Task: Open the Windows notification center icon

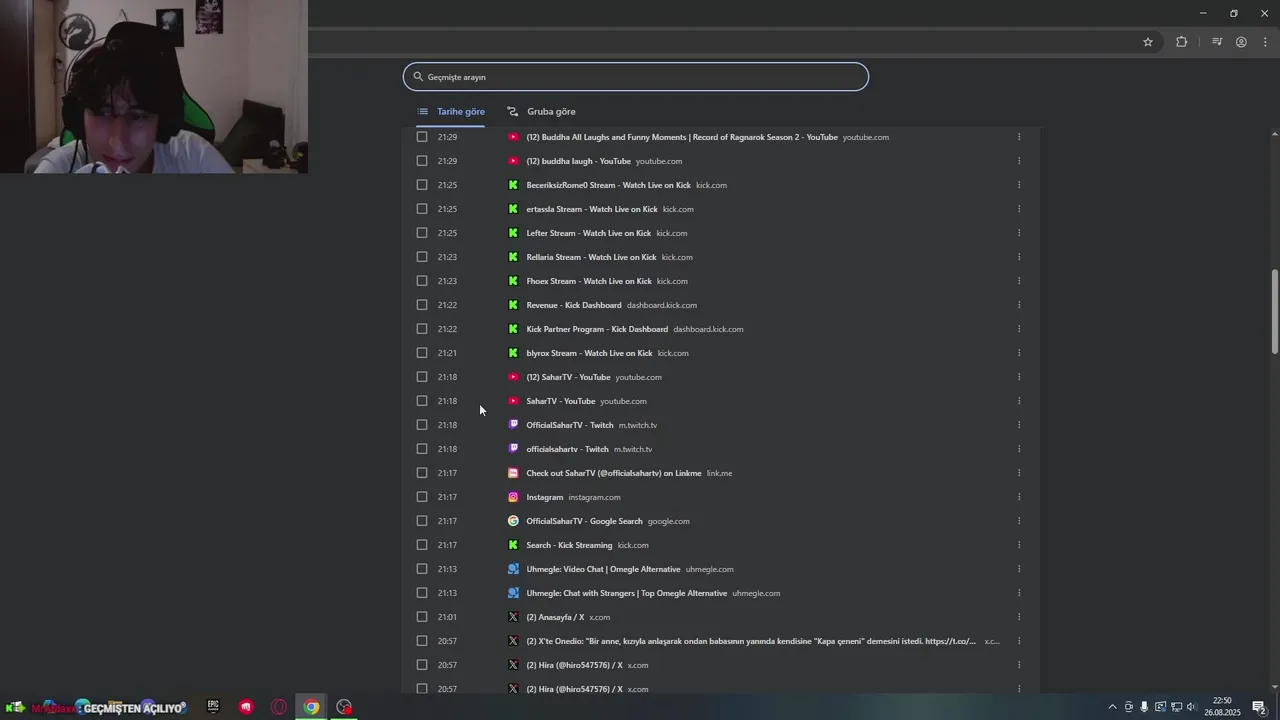Action: (1259, 707)
